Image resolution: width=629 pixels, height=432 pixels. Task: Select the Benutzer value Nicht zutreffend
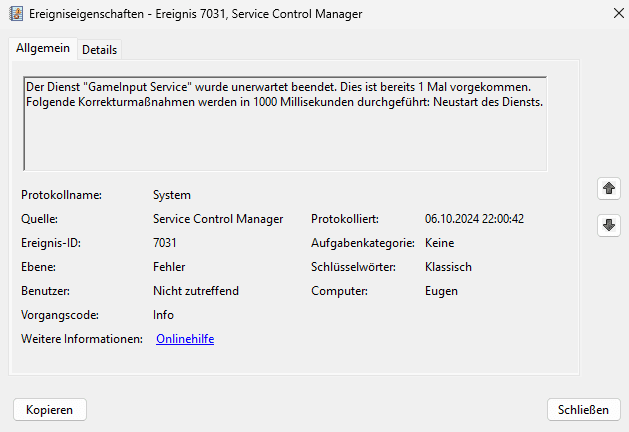point(196,291)
